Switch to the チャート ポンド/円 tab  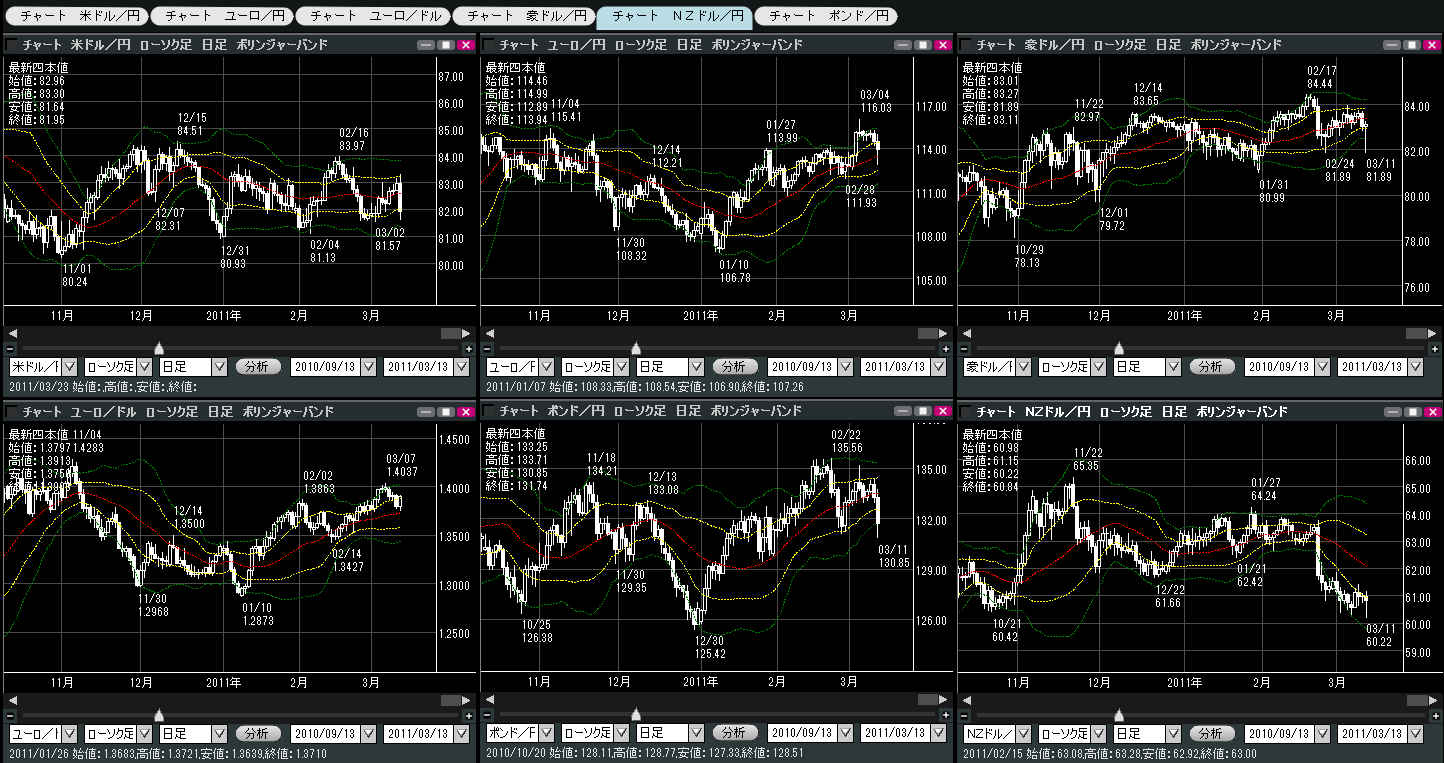[x=826, y=16]
